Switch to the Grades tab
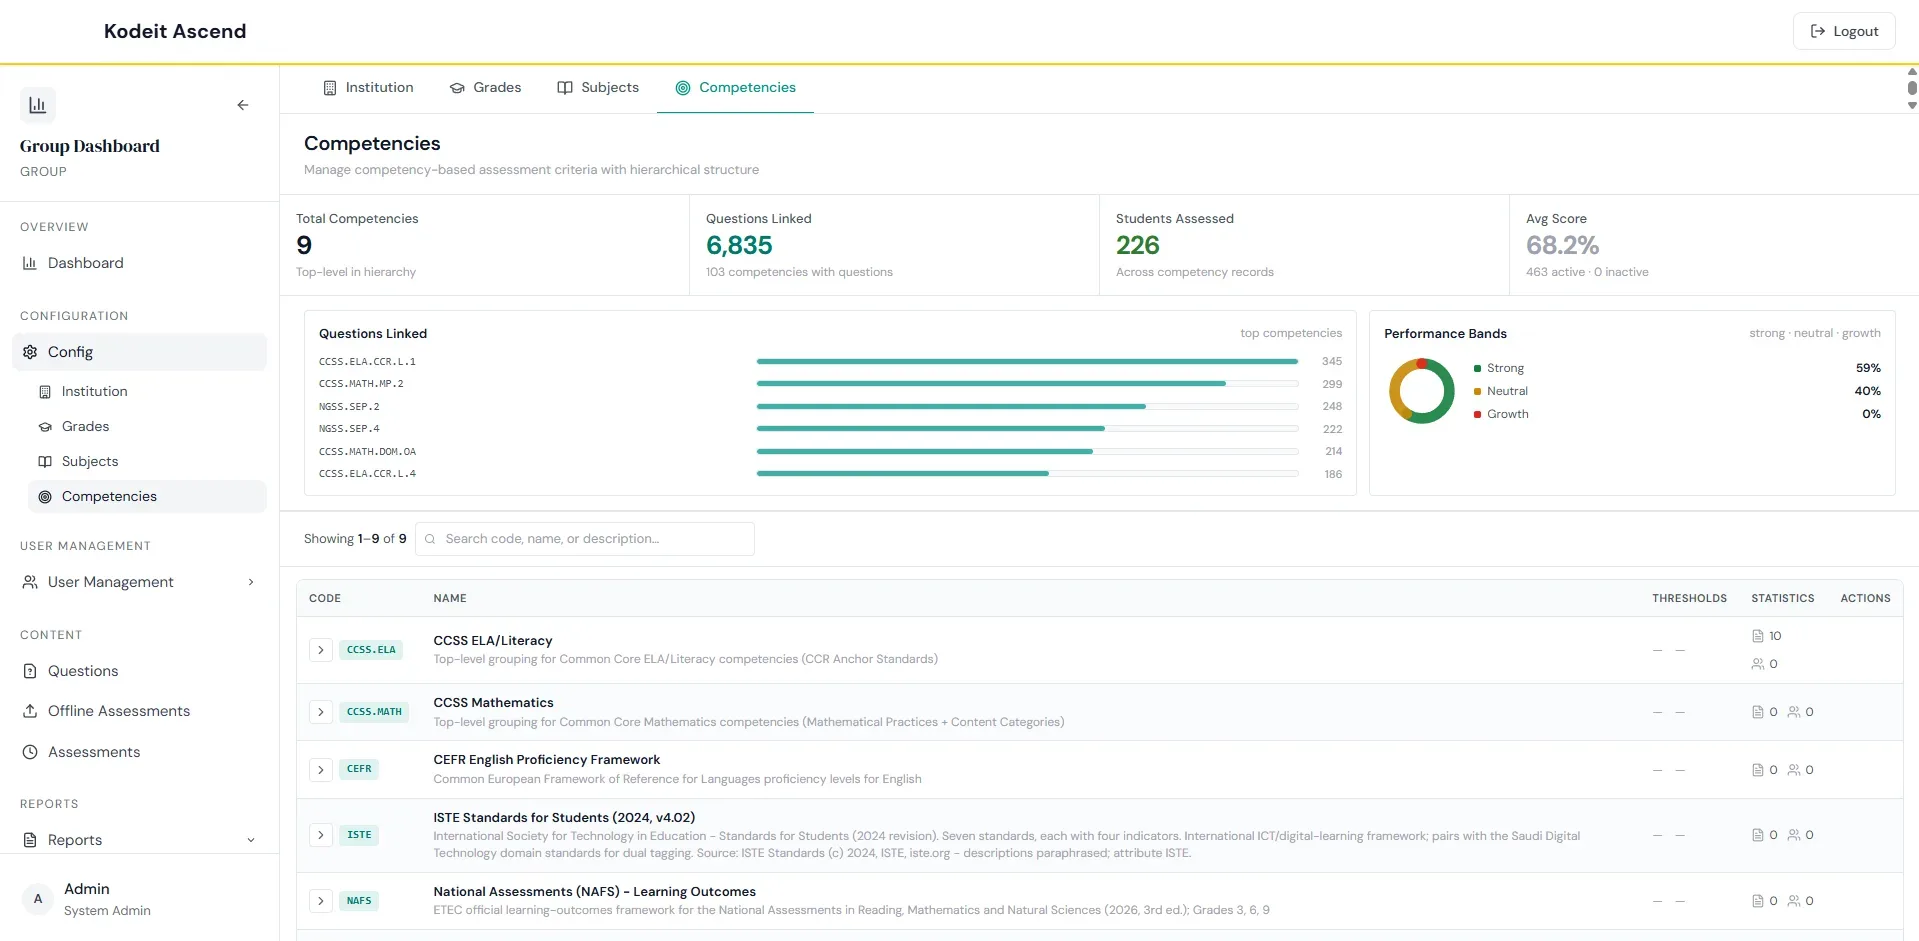Viewport: 1919px width, 941px height. tap(485, 88)
